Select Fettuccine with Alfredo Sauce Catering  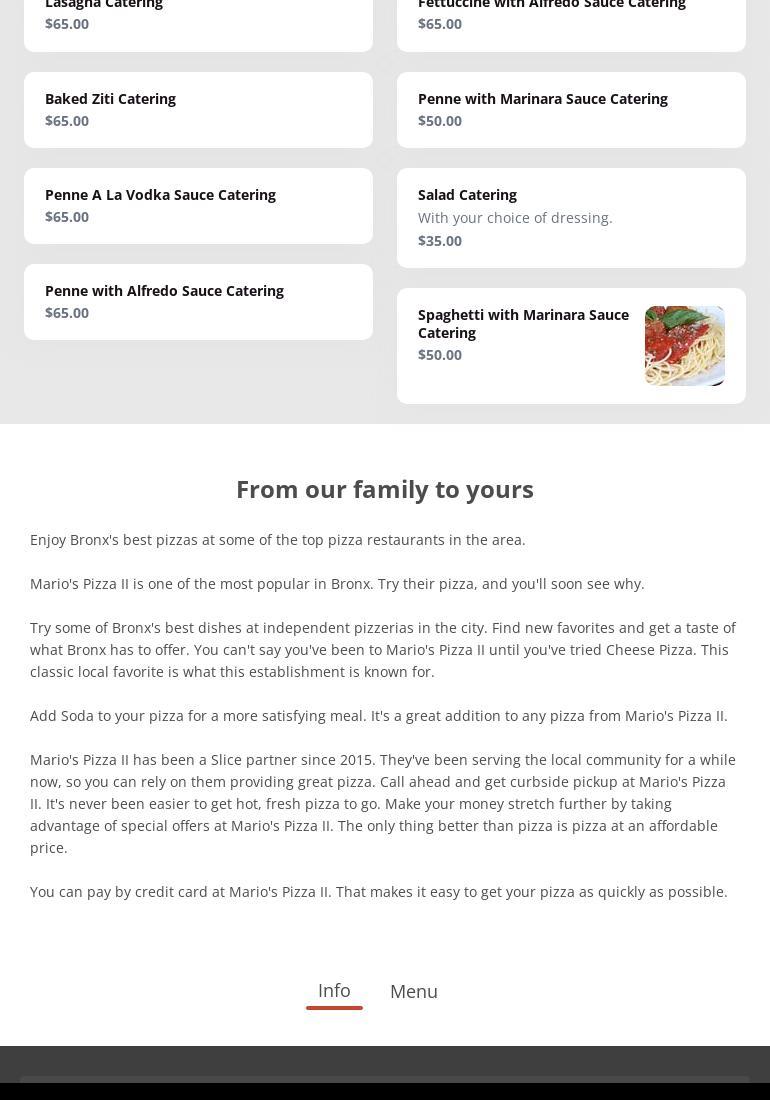[571, 20]
